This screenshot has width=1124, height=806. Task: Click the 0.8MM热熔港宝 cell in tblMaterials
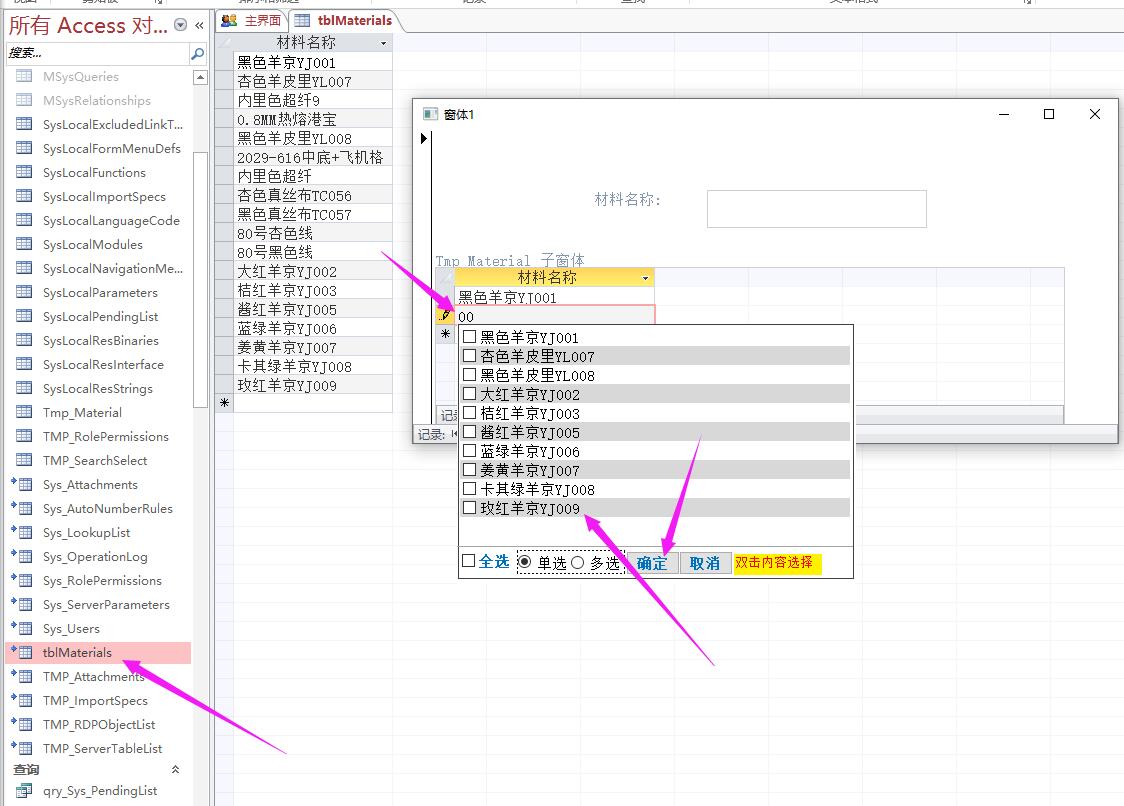pos(313,119)
